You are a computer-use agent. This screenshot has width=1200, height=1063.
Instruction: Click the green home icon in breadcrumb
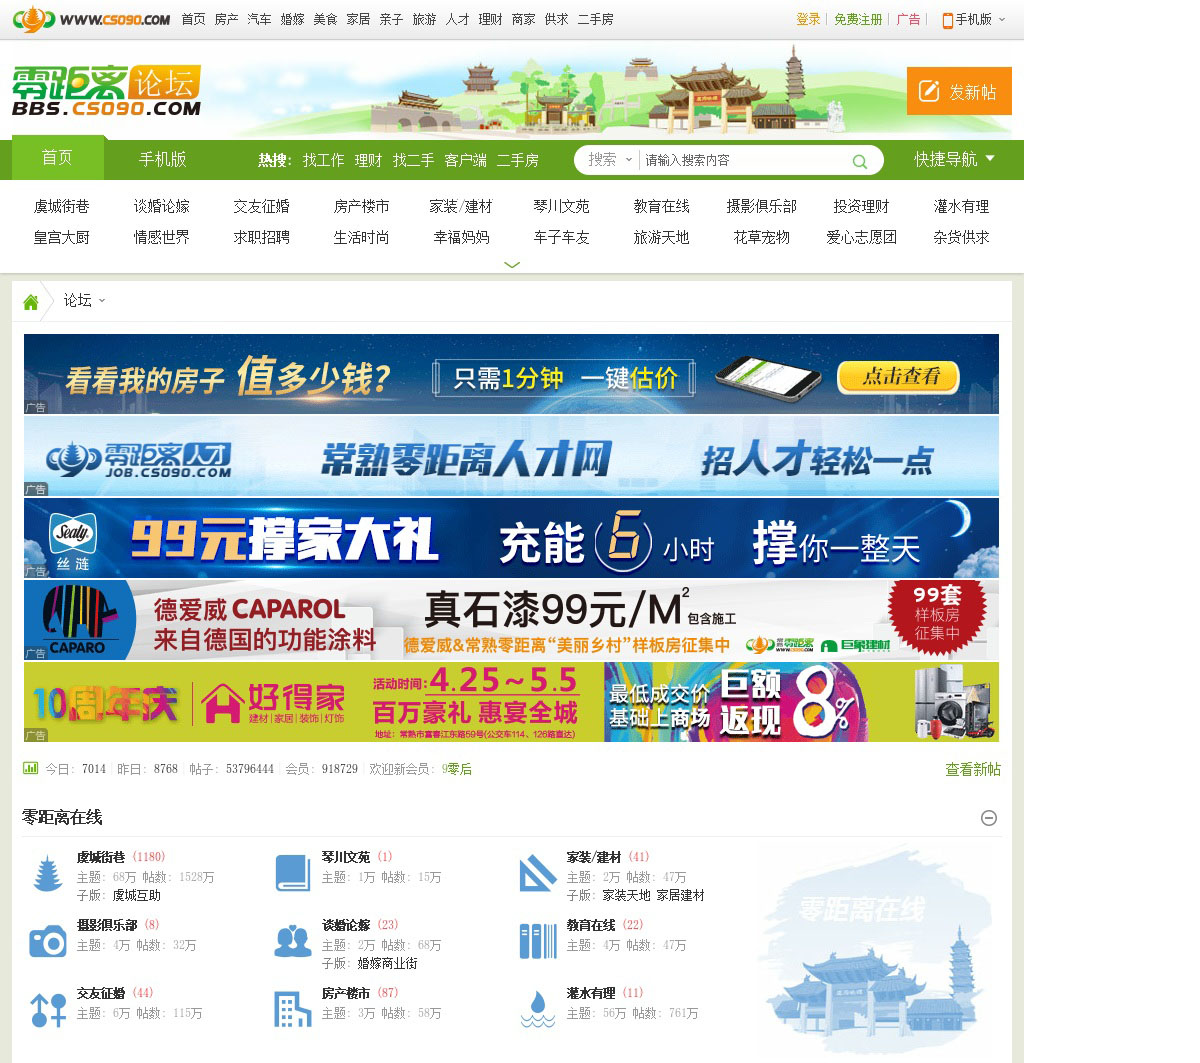tap(31, 302)
